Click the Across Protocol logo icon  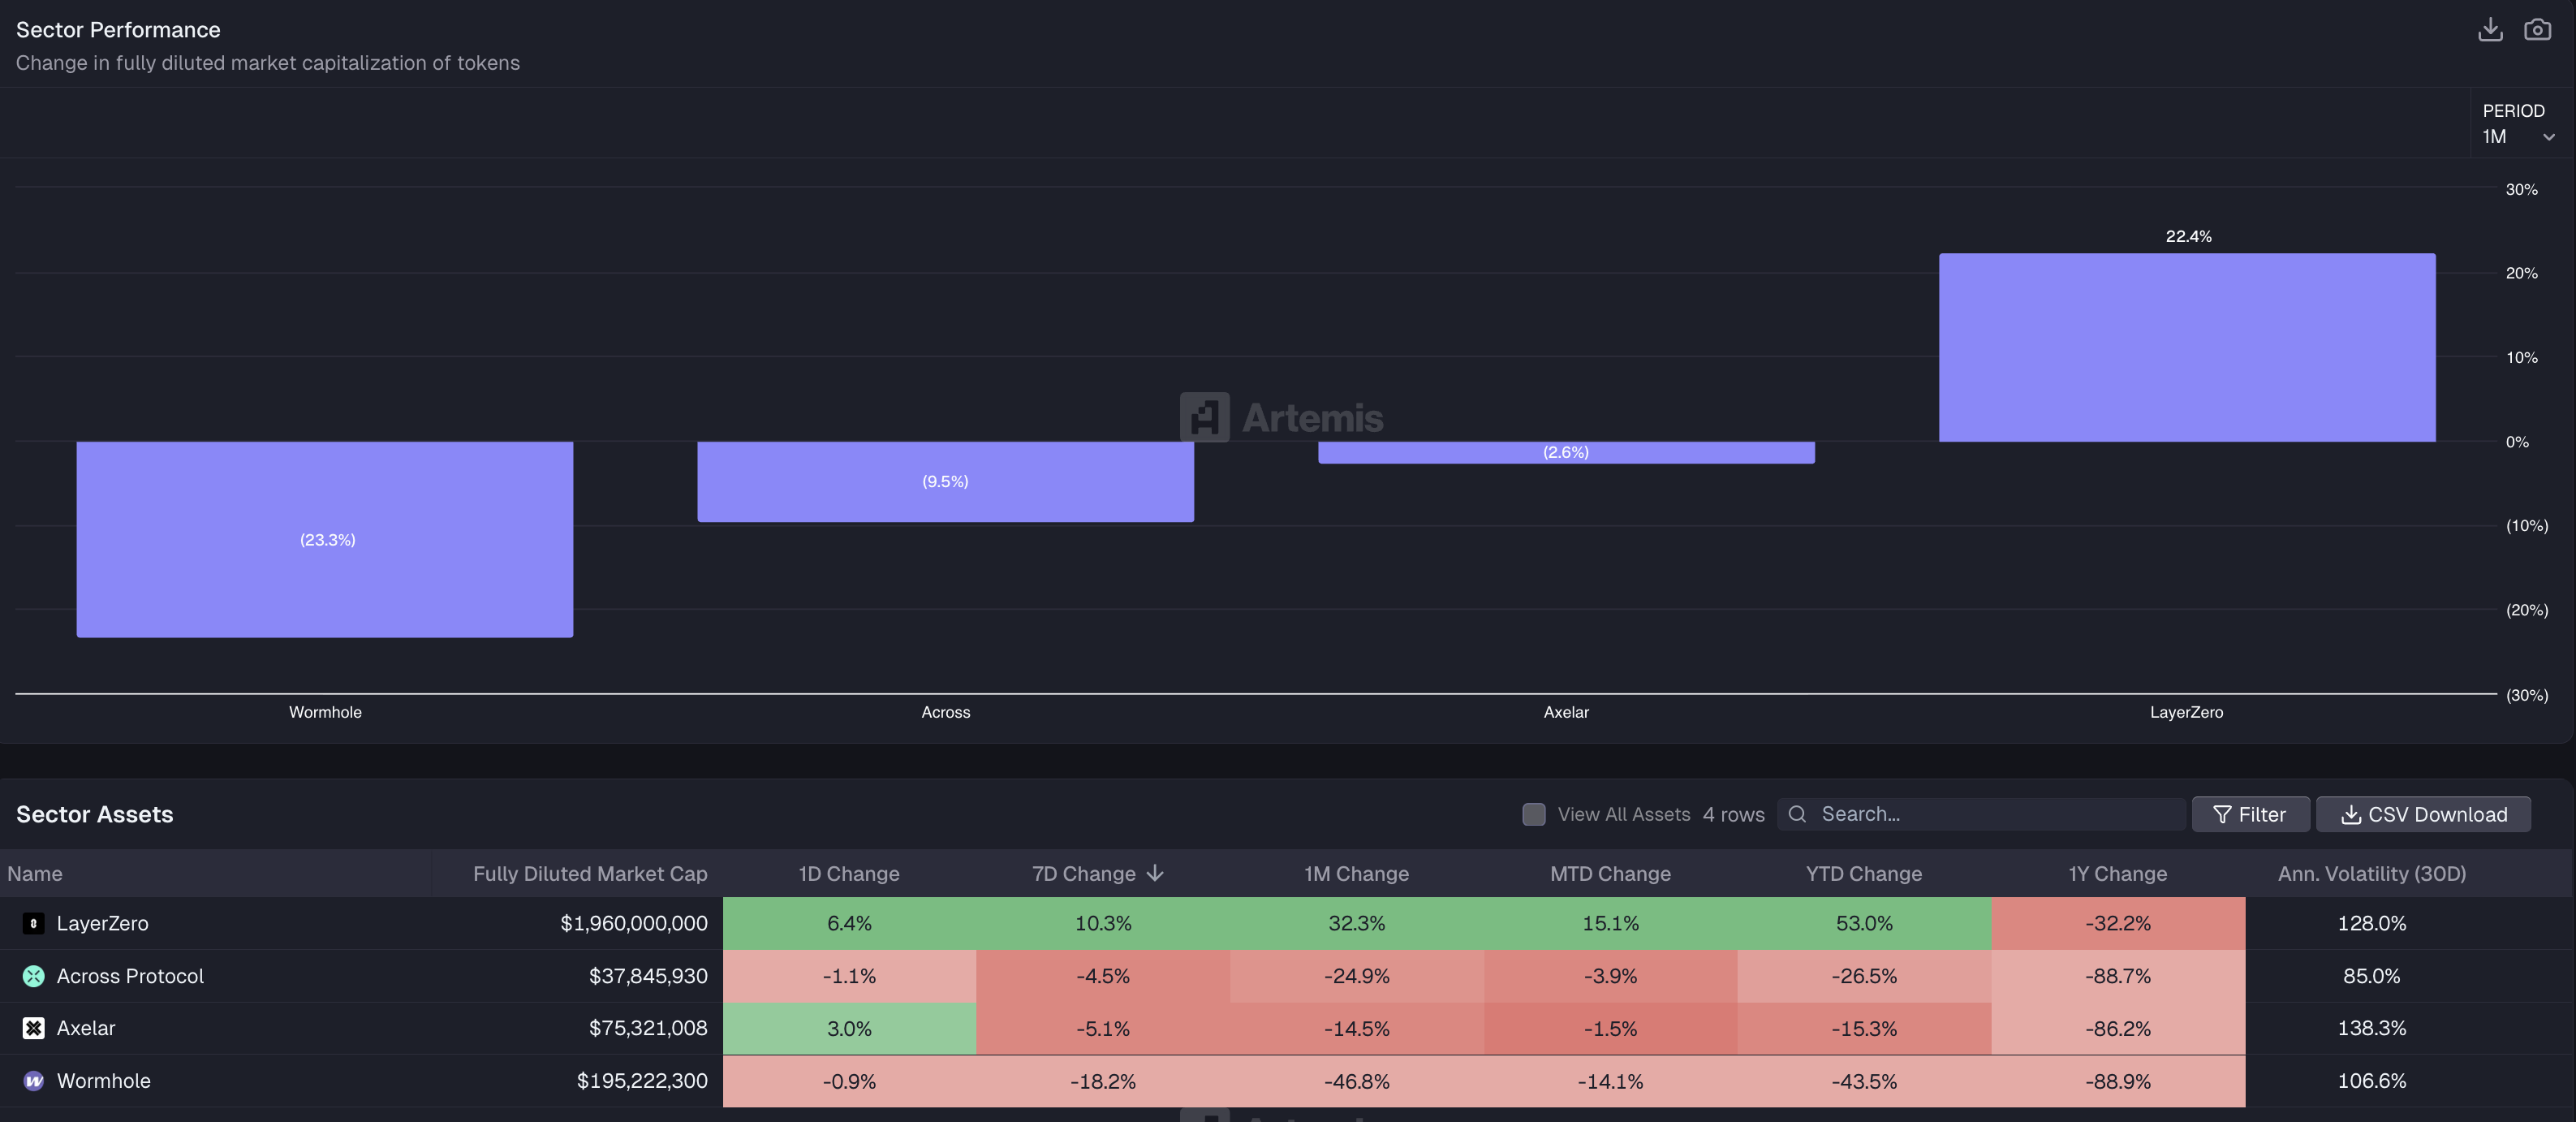coord(33,976)
